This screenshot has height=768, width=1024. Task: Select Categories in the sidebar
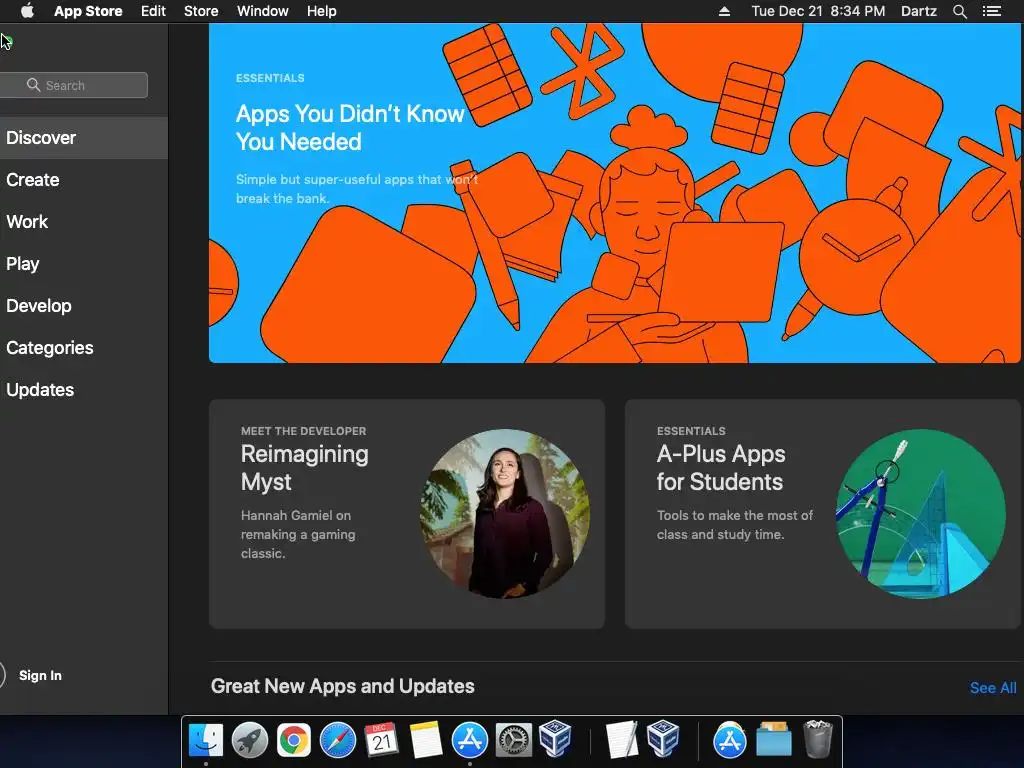pos(84,347)
